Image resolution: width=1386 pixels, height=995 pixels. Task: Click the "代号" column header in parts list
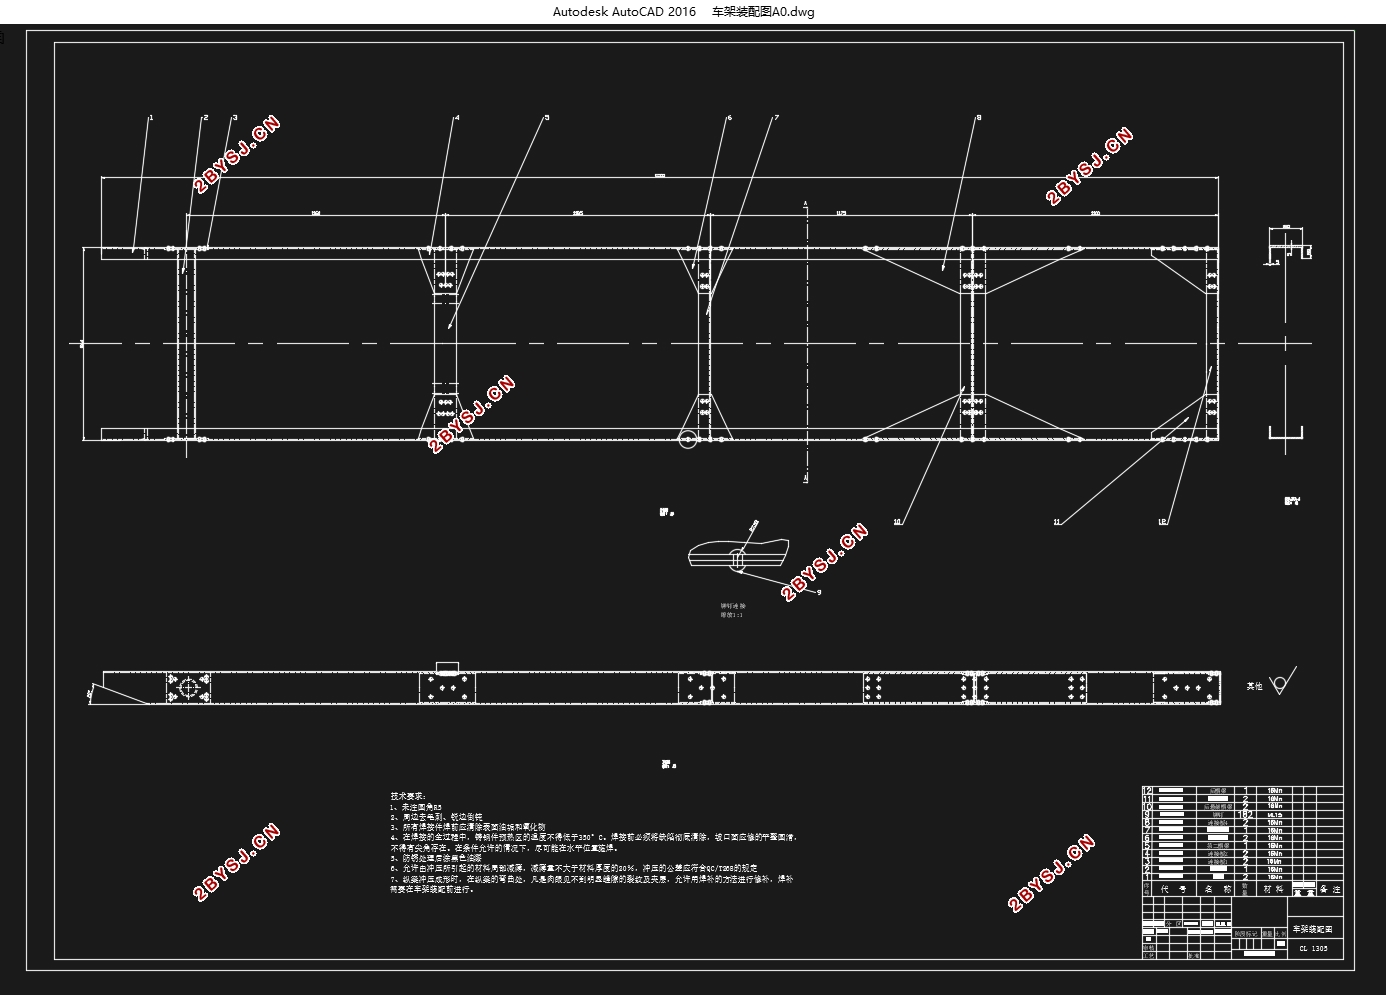point(1174,889)
